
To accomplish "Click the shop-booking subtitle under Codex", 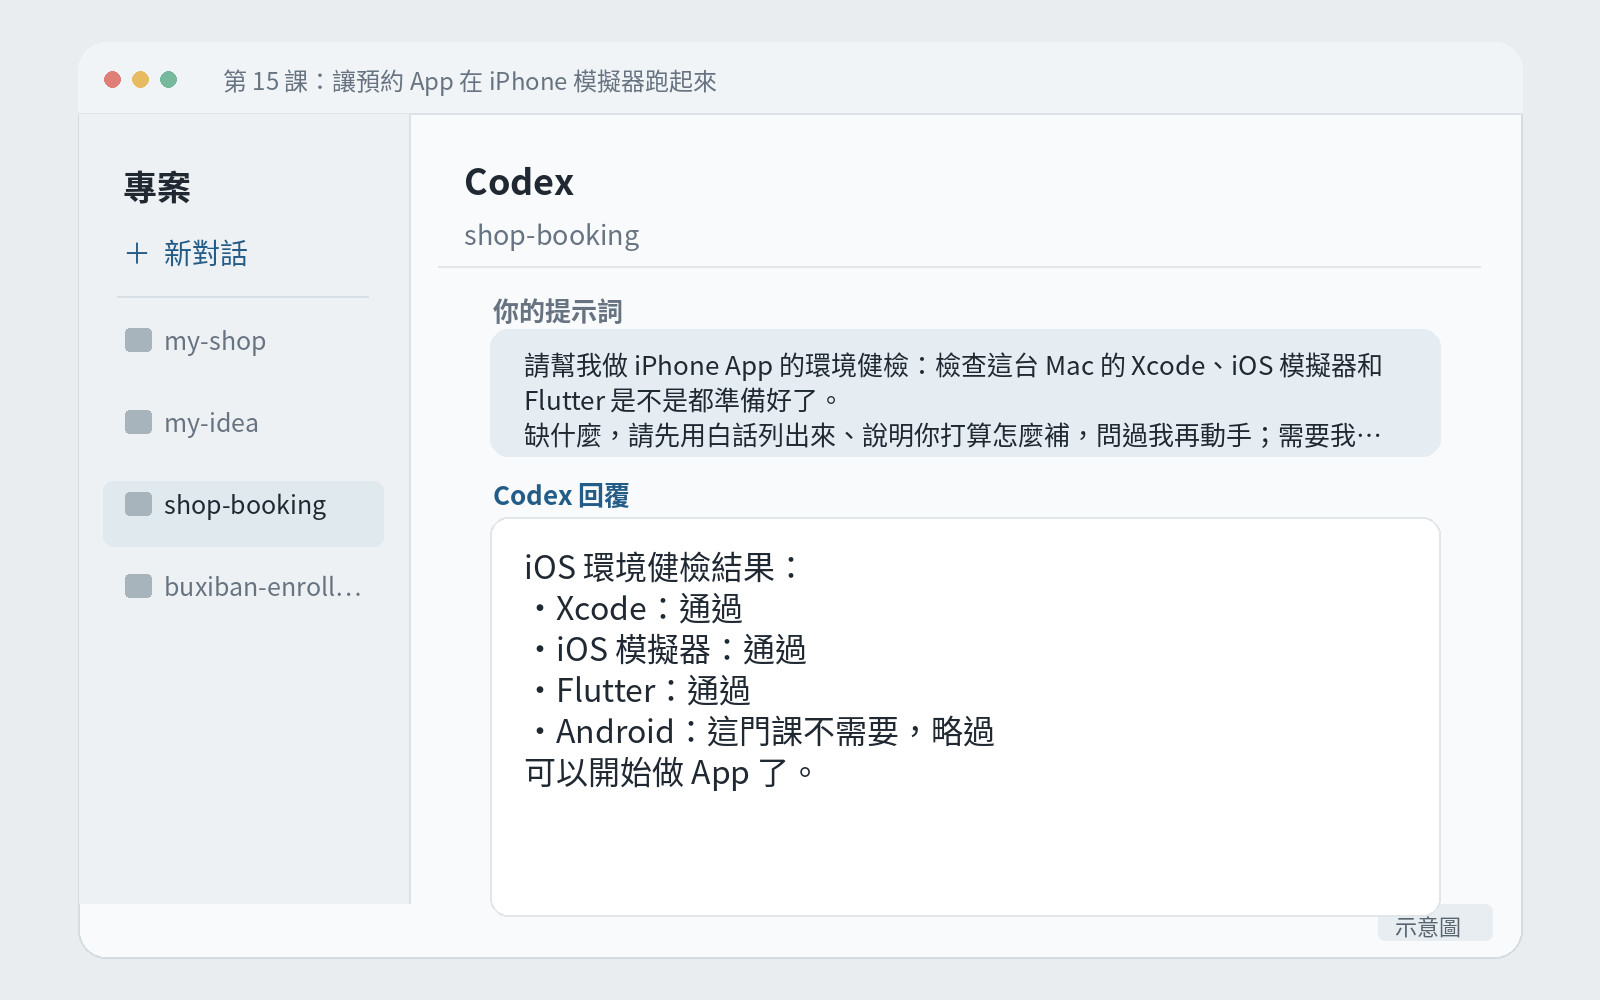I will coord(551,236).
